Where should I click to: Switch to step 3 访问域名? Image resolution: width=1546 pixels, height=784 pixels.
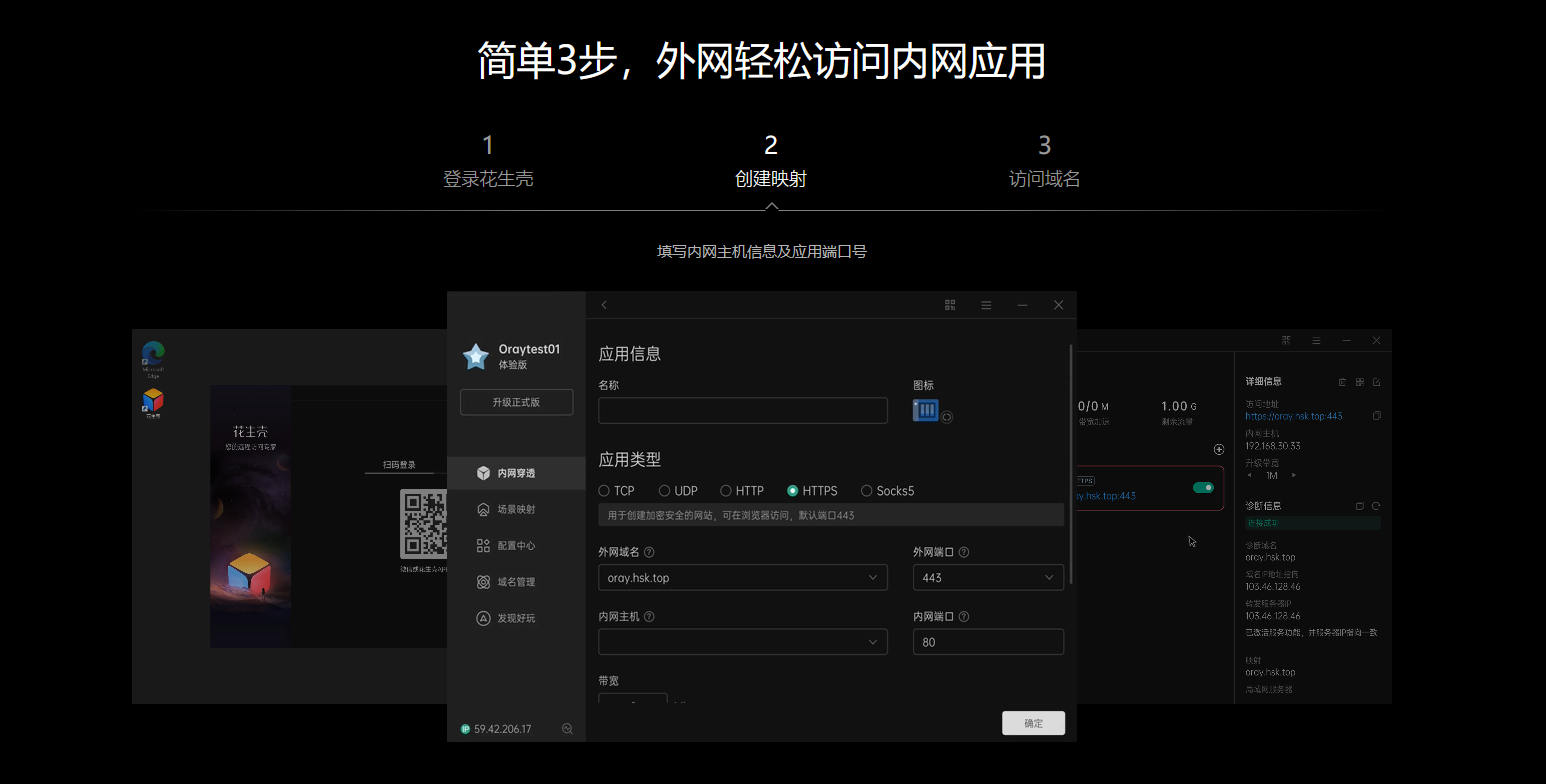tap(1044, 162)
